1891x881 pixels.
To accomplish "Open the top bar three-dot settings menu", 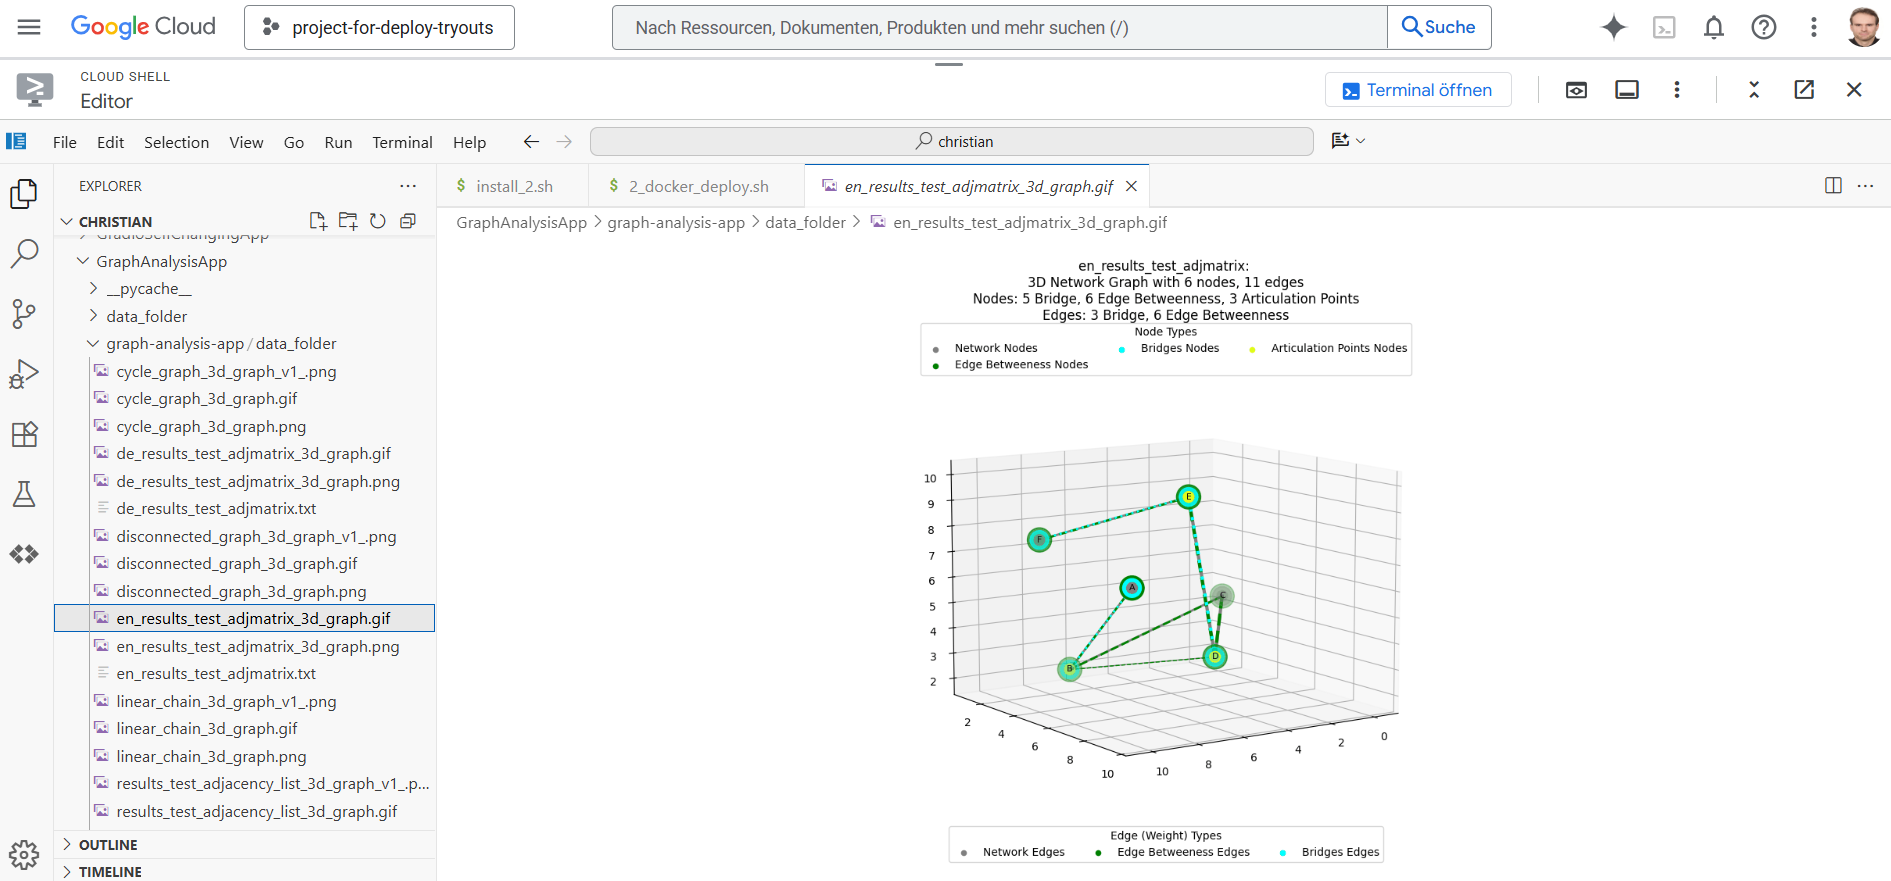I will click(1814, 27).
